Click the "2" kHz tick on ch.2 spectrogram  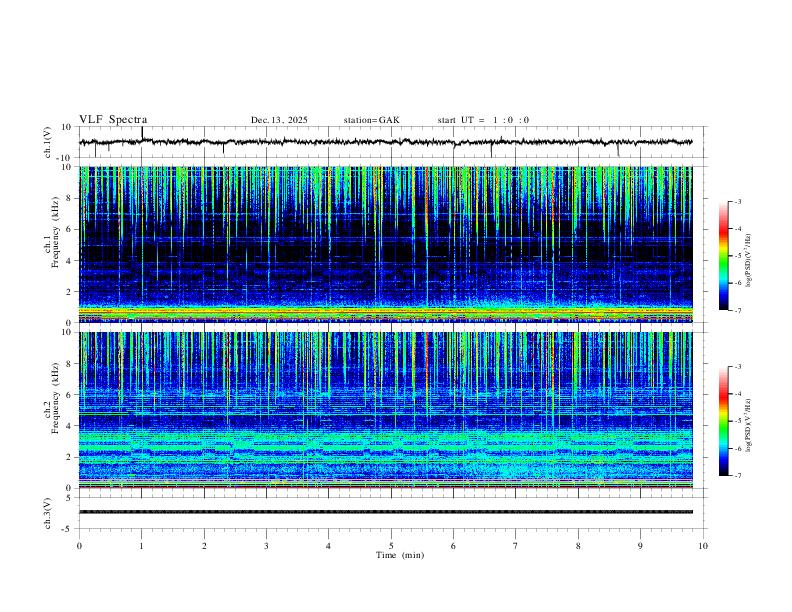point(70,457)
